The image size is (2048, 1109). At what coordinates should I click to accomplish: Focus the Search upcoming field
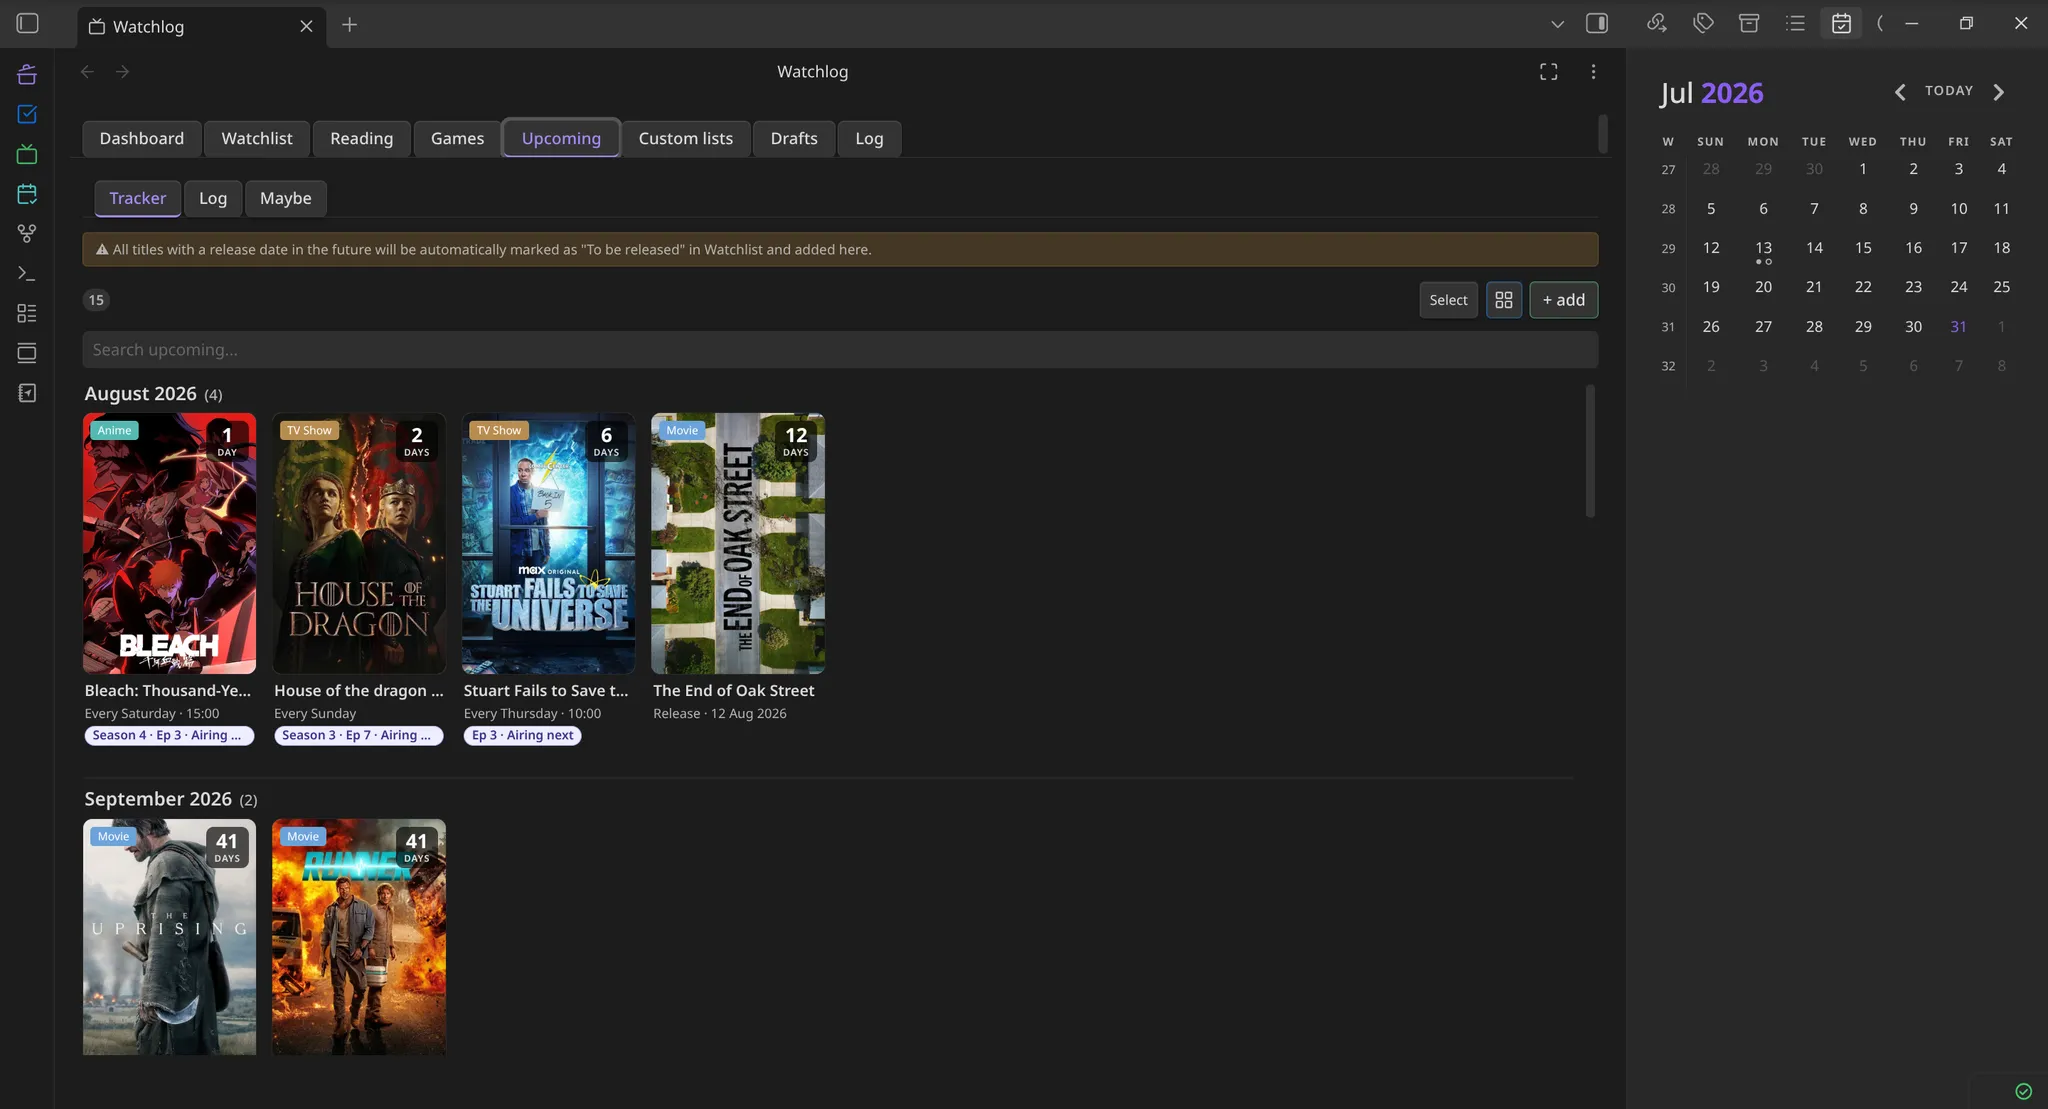[x=840, y=350]
